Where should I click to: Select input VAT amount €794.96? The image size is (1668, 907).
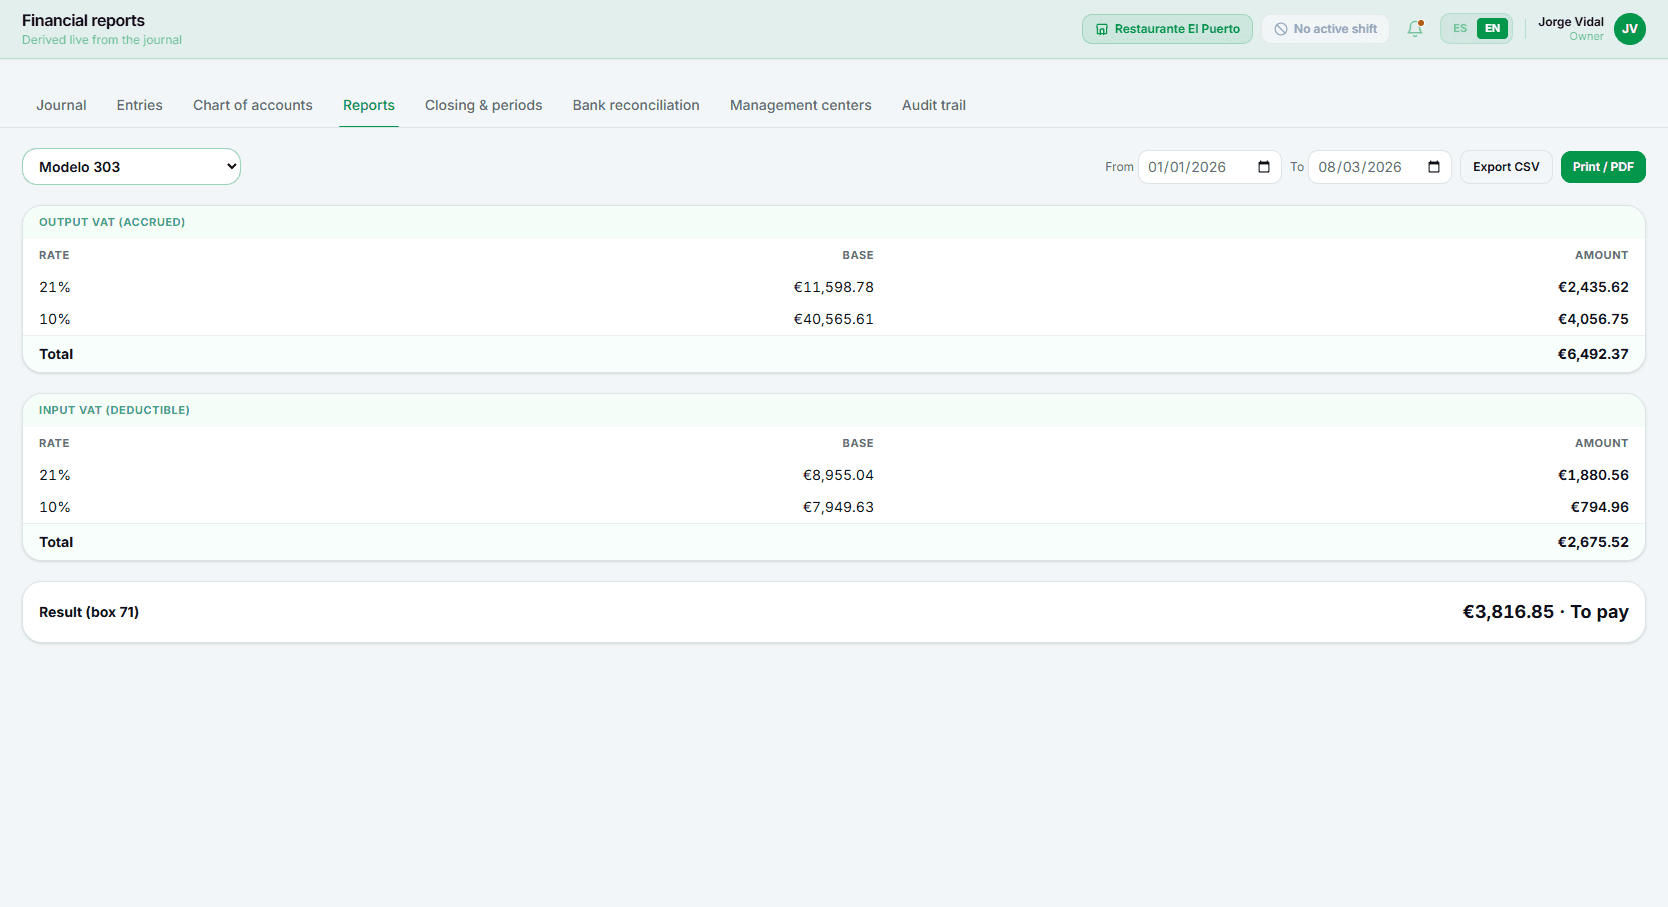1599,507
